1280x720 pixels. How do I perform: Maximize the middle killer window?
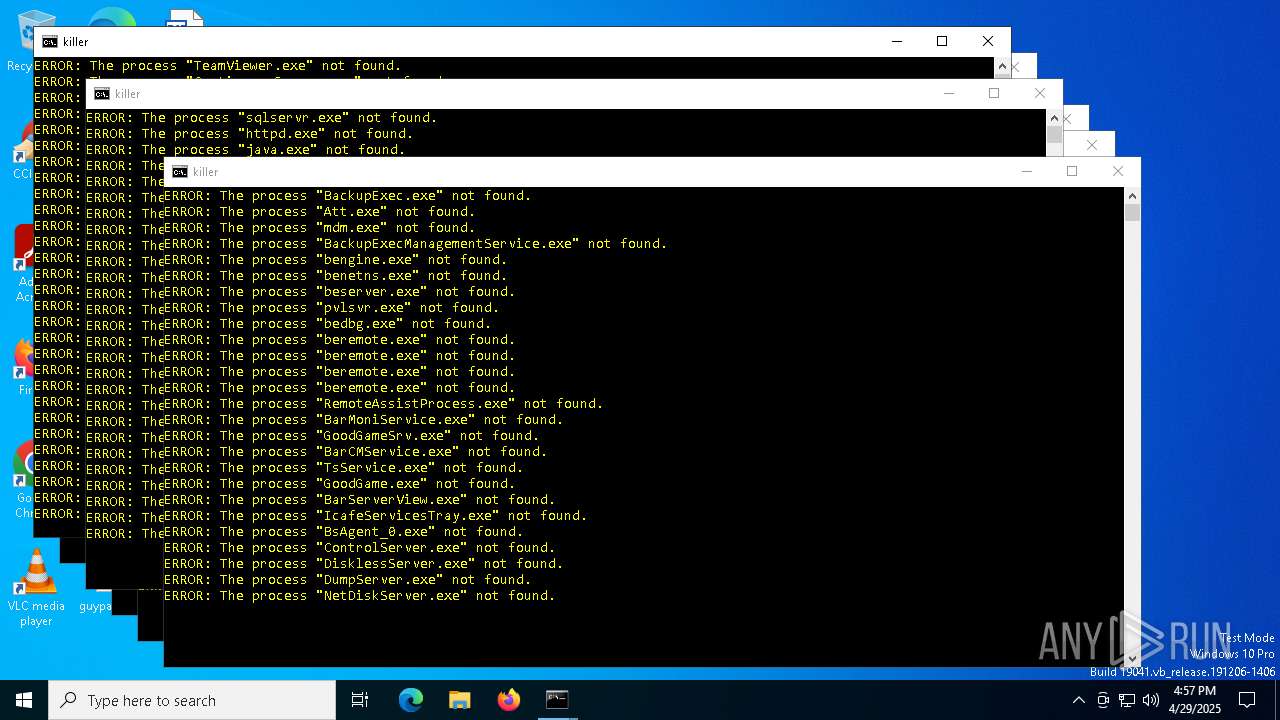pyautogui.click(x=994, y=94)
